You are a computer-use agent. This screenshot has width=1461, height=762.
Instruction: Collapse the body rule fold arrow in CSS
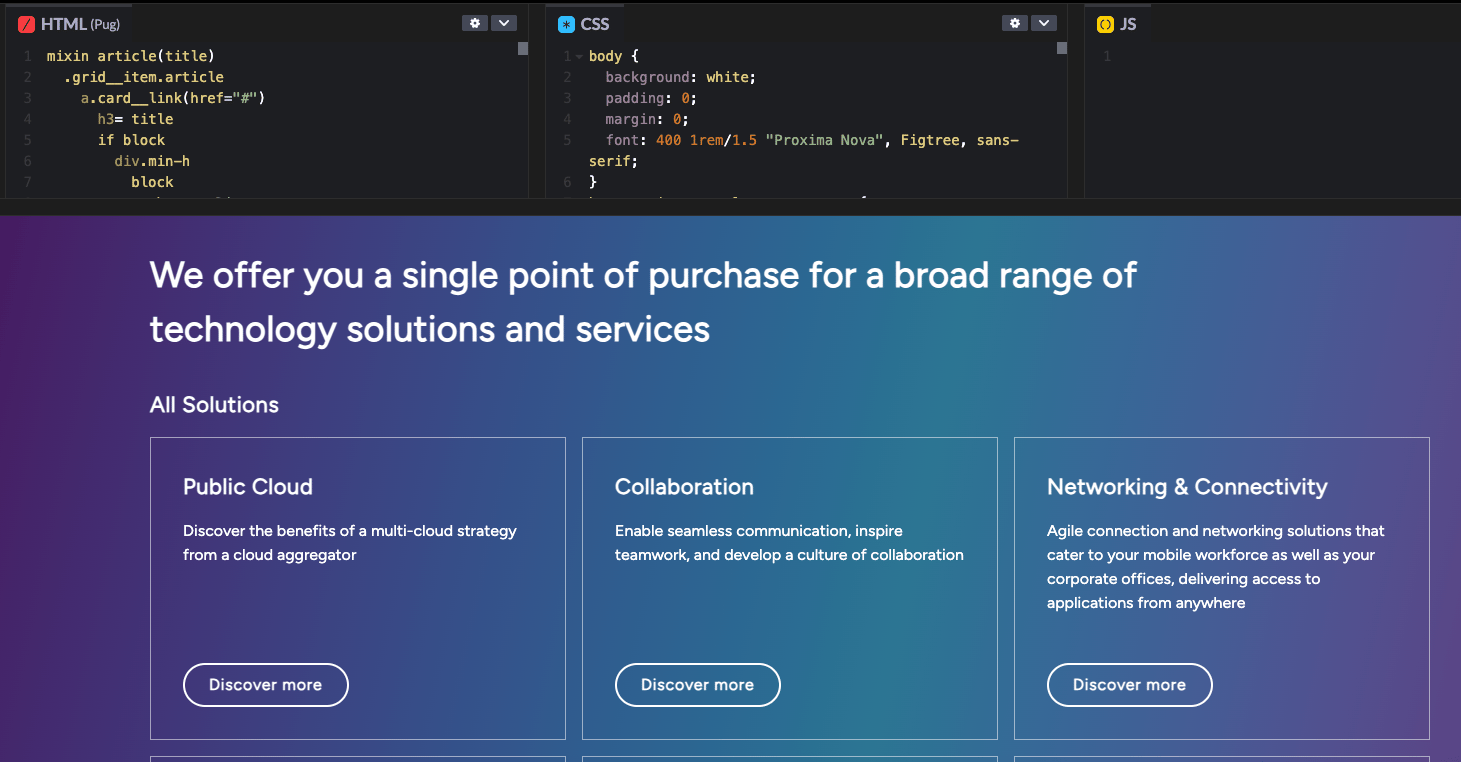pos(579,57)
